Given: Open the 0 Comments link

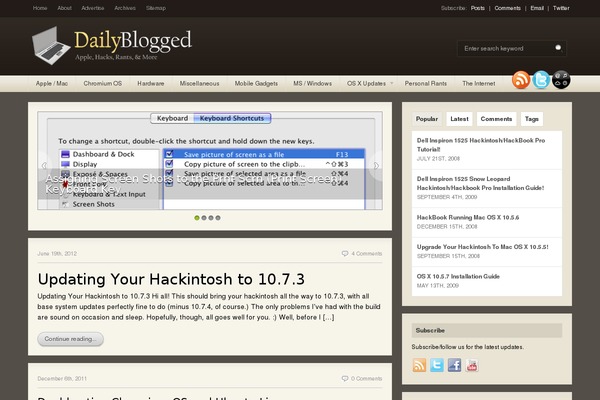Looking at the screenshot, I should (x=367, y=378).
